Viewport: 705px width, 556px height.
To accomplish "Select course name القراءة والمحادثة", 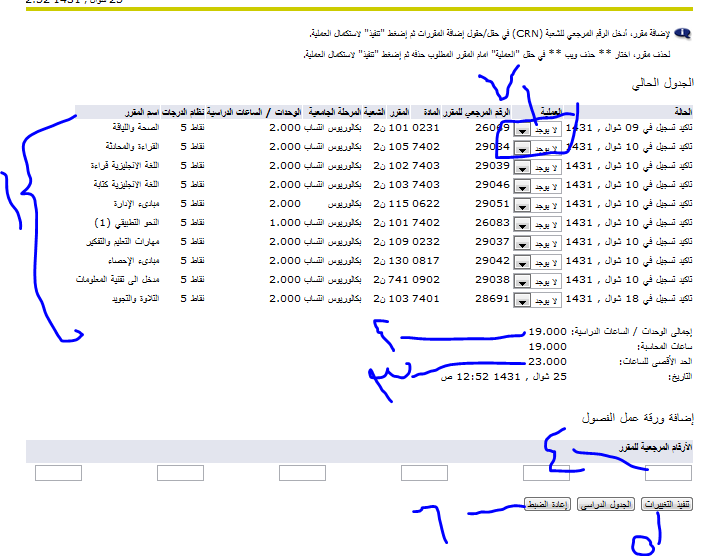I will [133, 147].
